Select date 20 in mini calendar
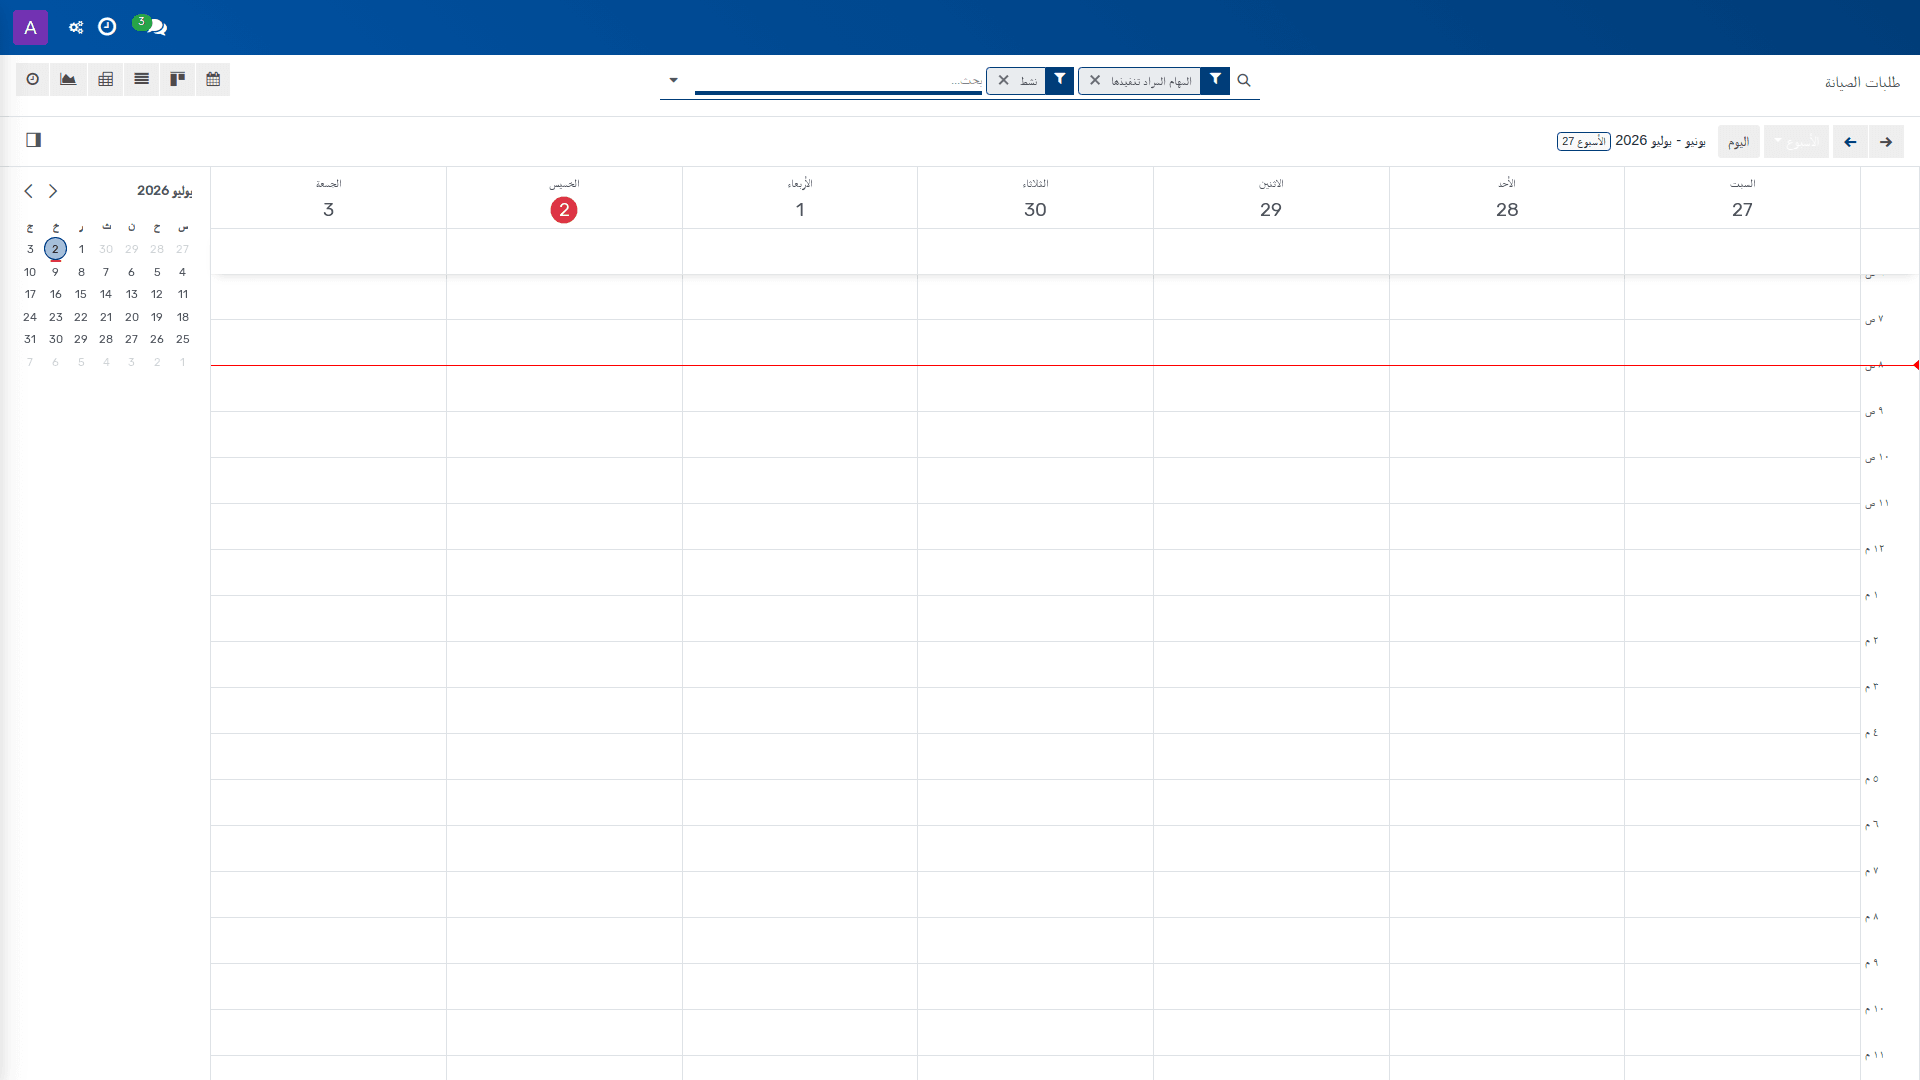Screen dimensions: 1920x1080 tap(132, 317)
